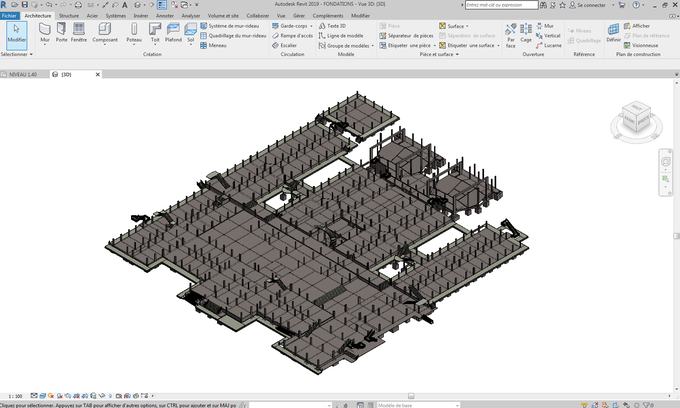
Task: Click the favorites star icon
Action: point(562,5)
